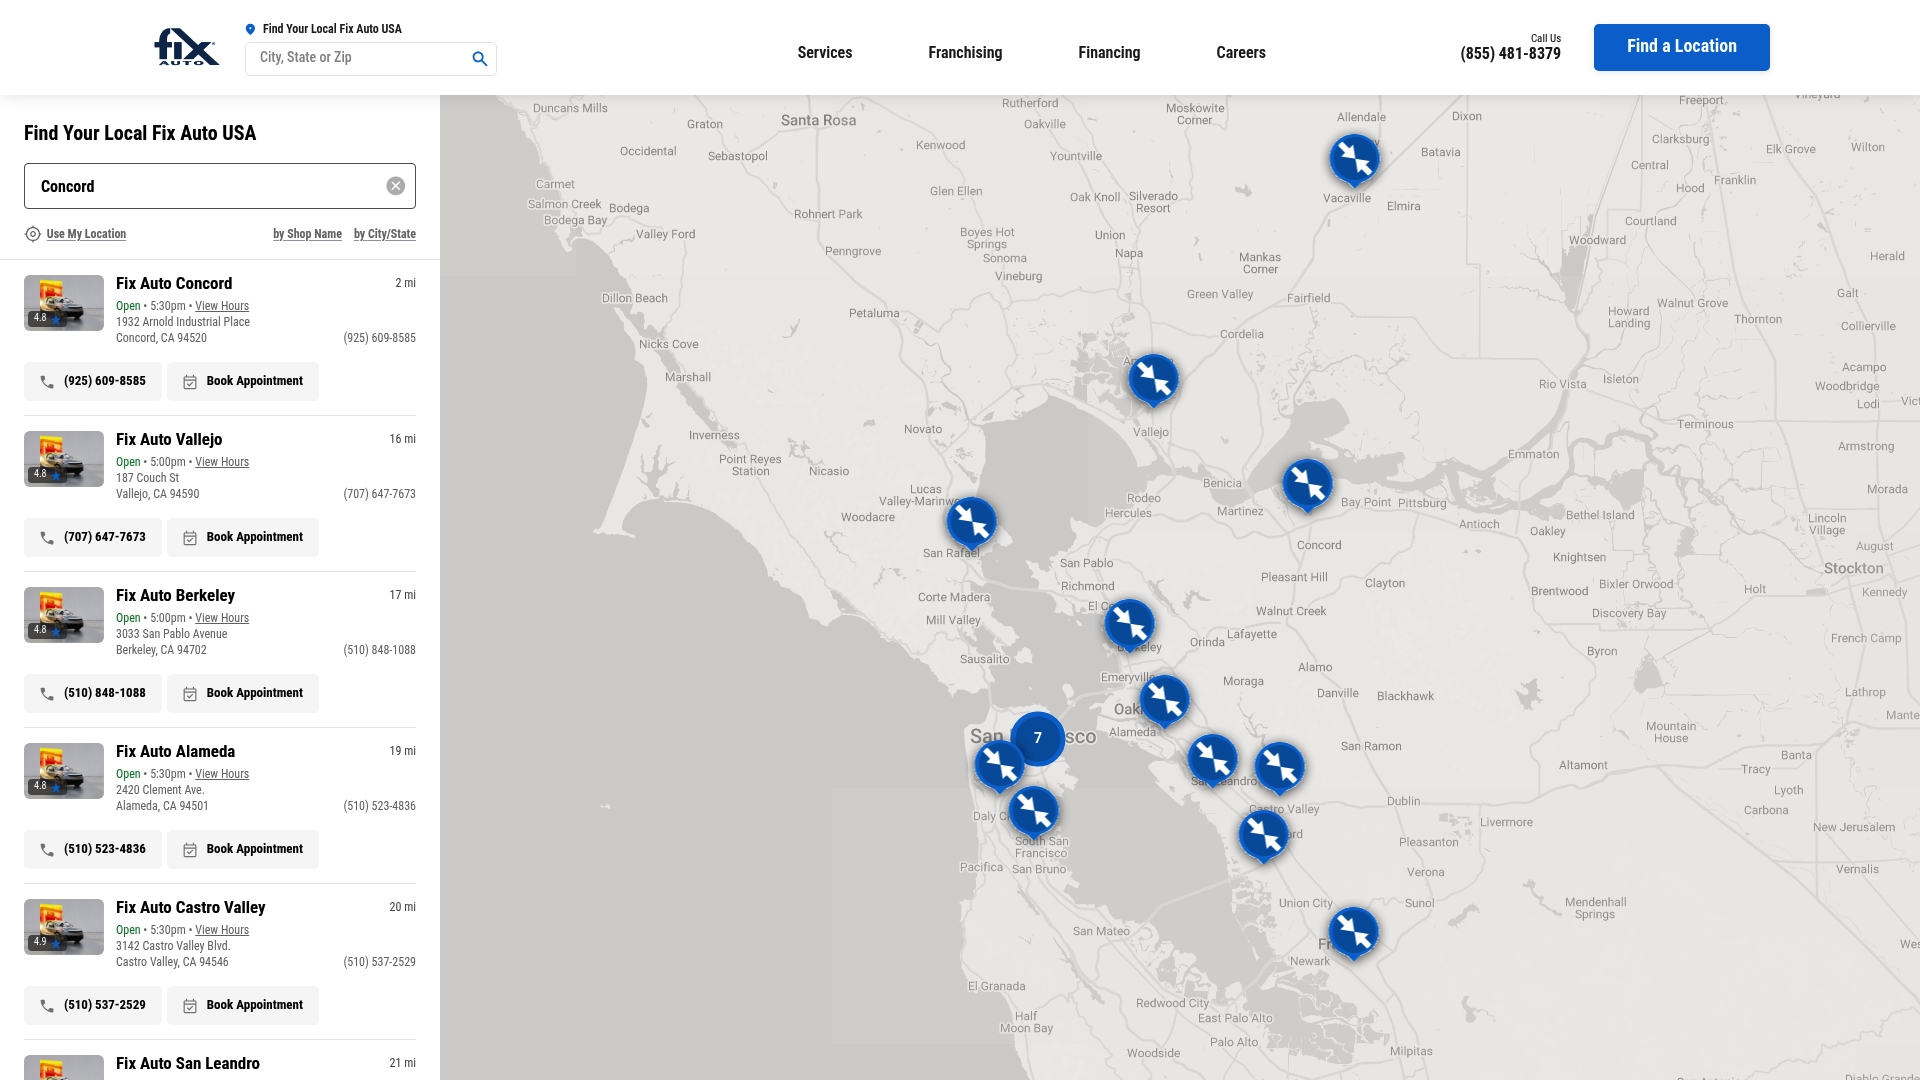The image size is (1920, 1080).
Task: Call Fix Auto Alameda button (510) 523-4836
Action: [x=93, y=849]
